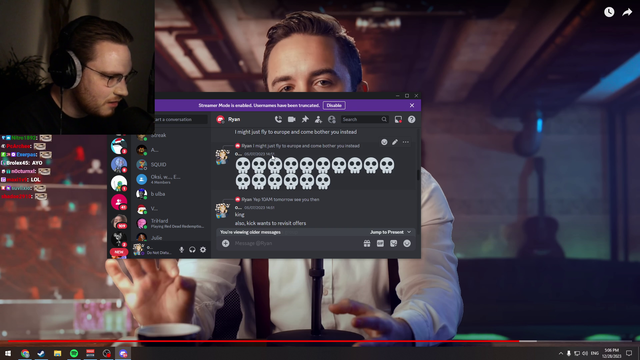Disable Streamer Mode
This screenshot has width=640, height=360.
(x=334, y=105)
